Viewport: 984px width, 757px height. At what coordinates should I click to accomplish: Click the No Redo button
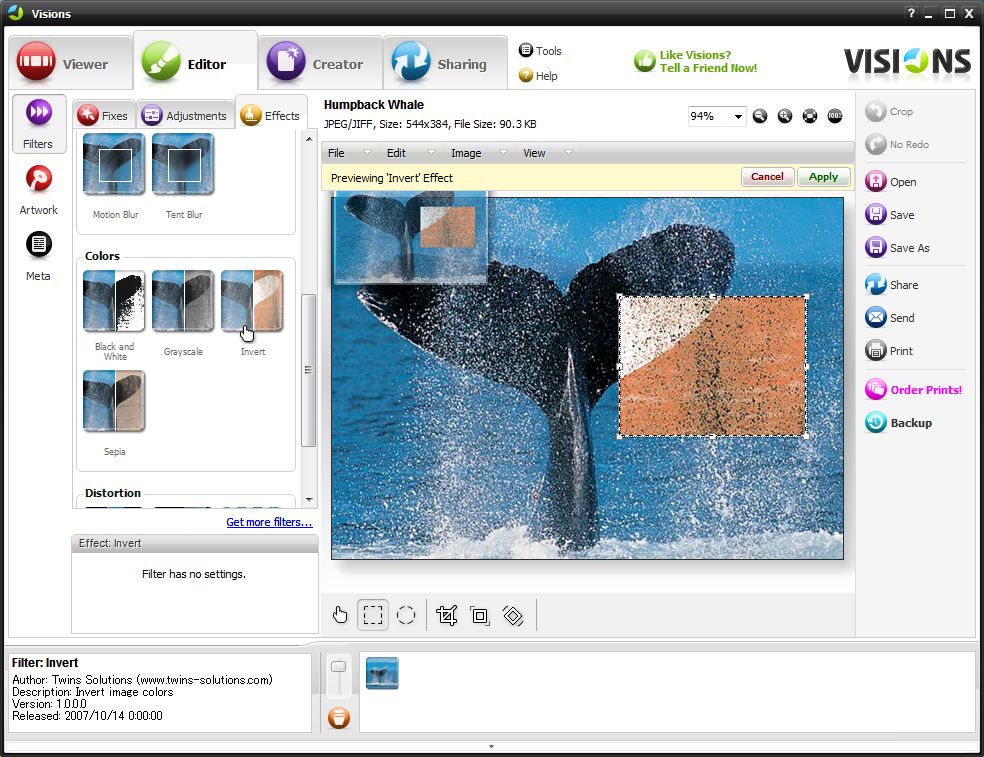(897, 144)
